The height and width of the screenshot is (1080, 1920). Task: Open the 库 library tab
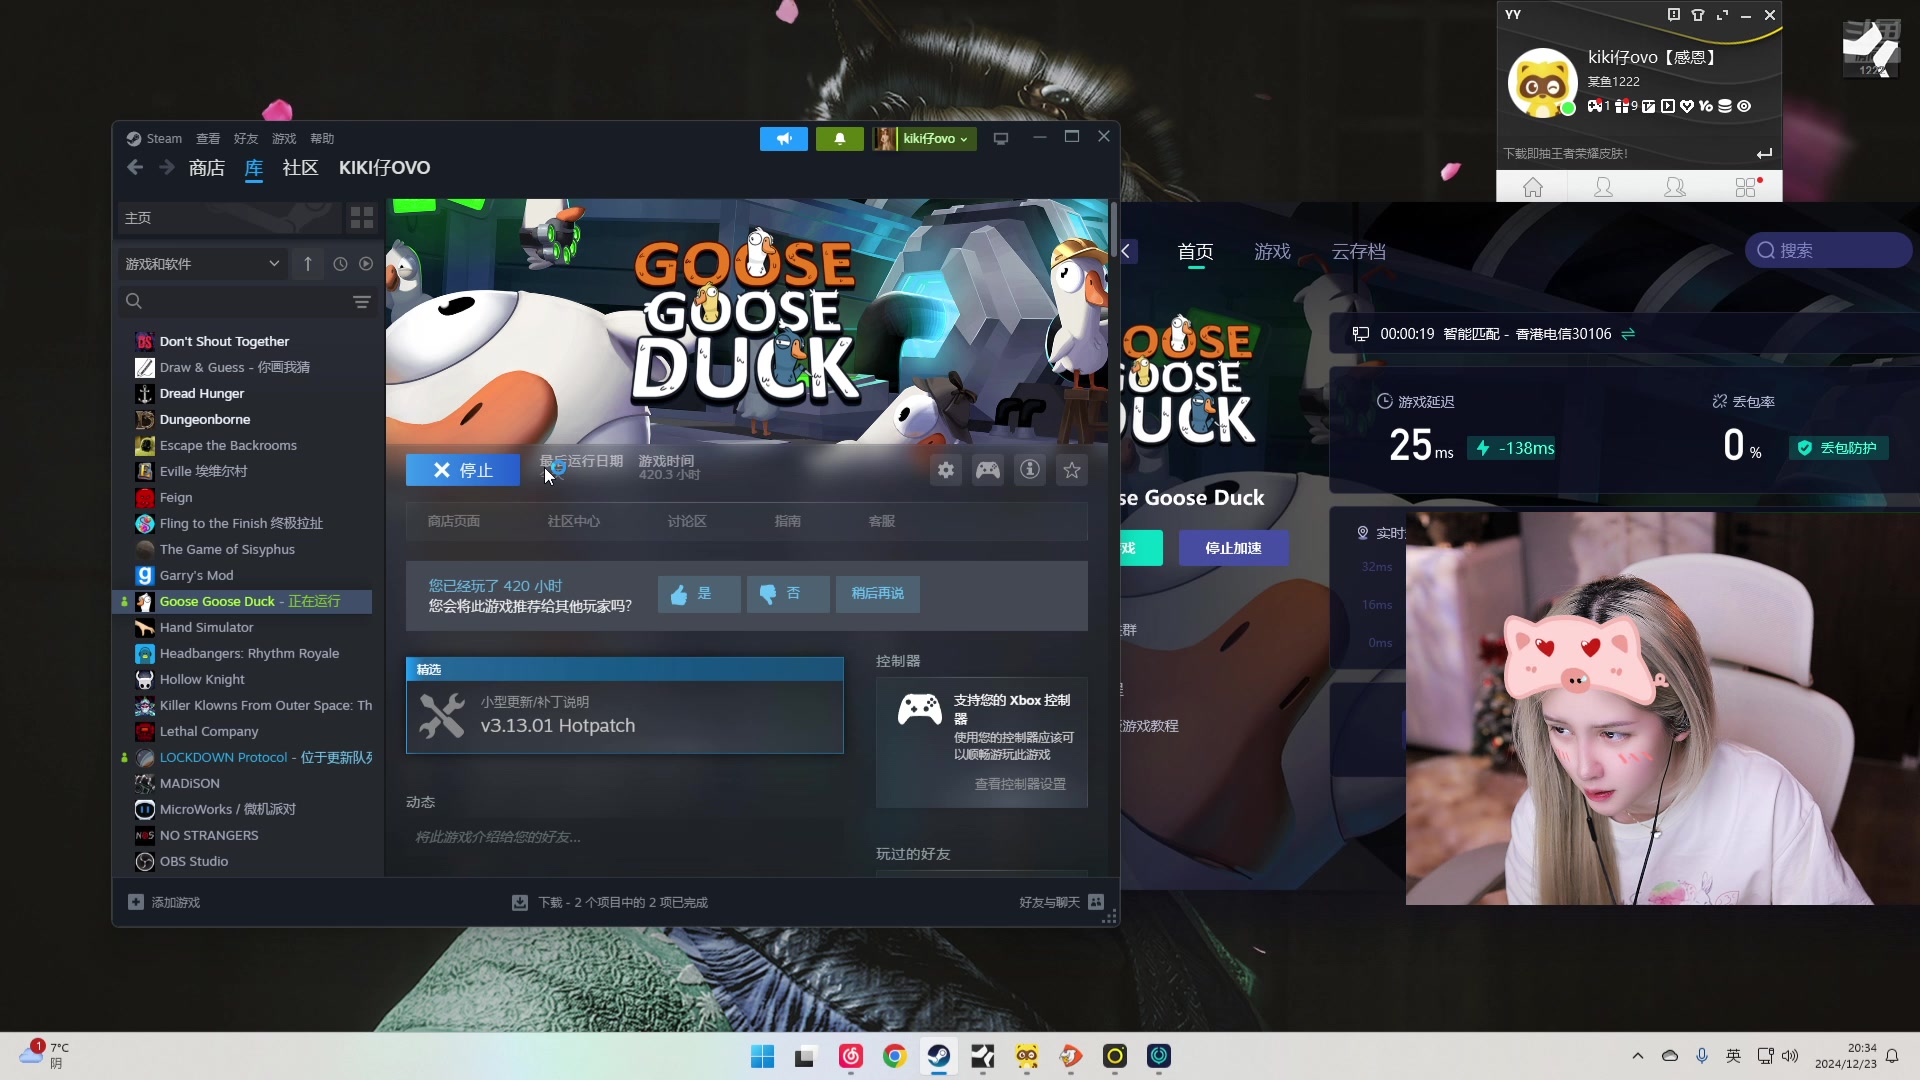[254, 168]
